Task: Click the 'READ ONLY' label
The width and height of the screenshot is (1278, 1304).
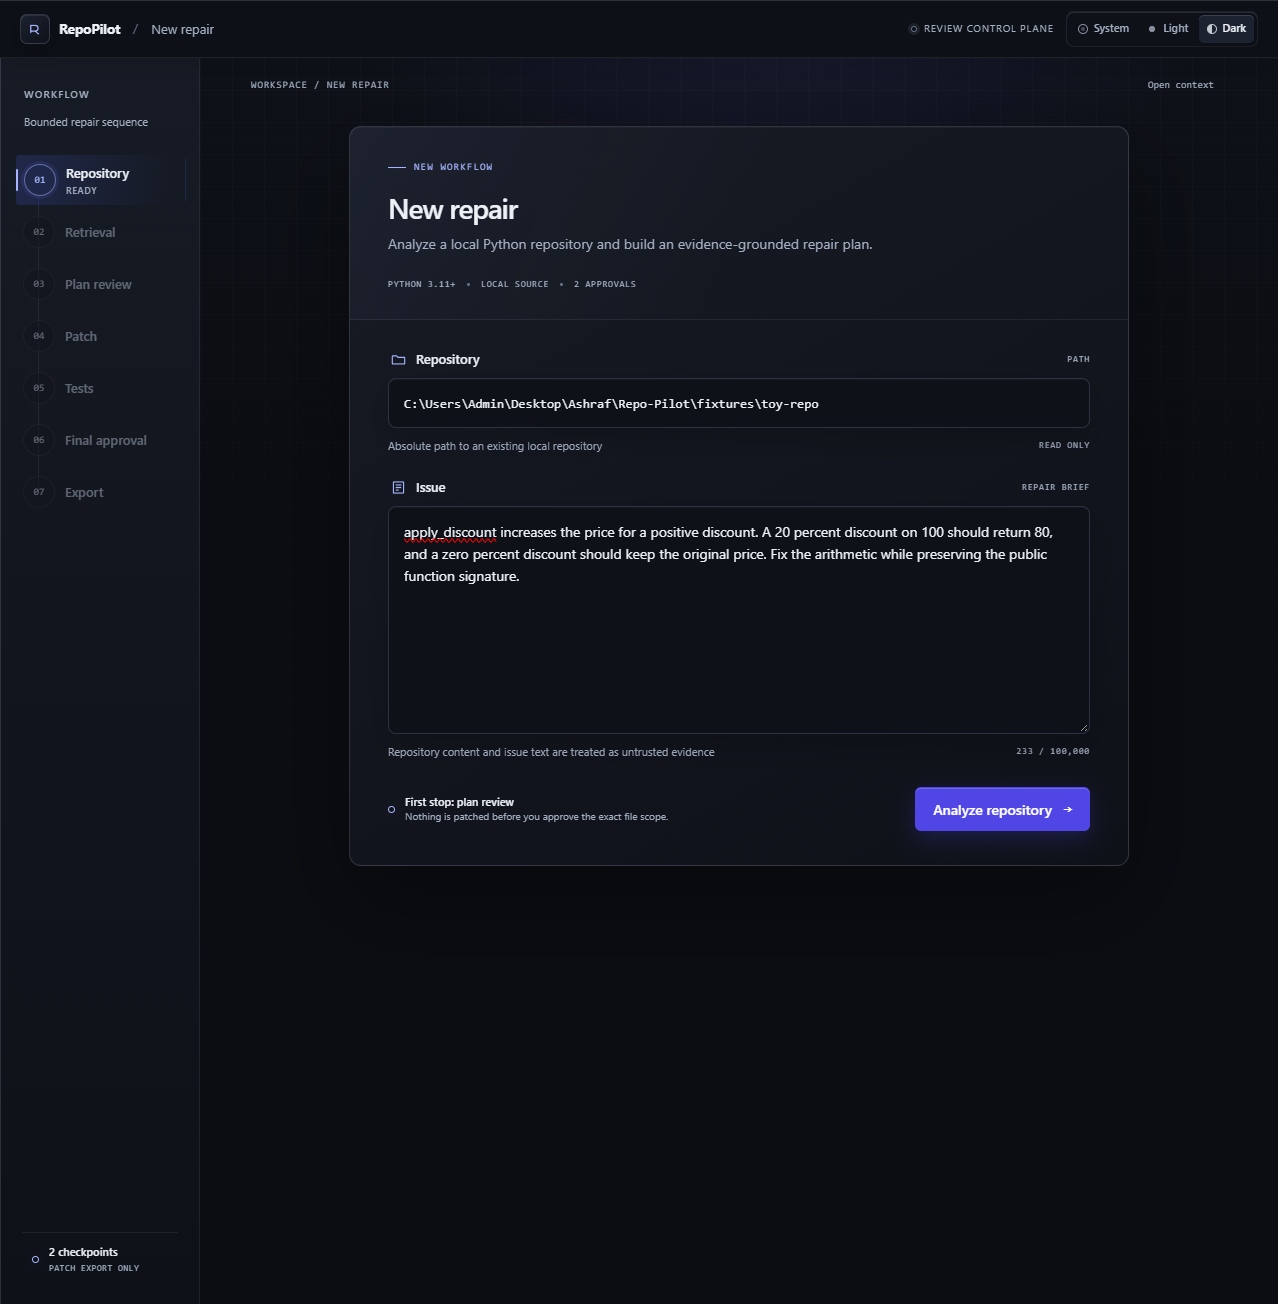Action: [1064, 445]
